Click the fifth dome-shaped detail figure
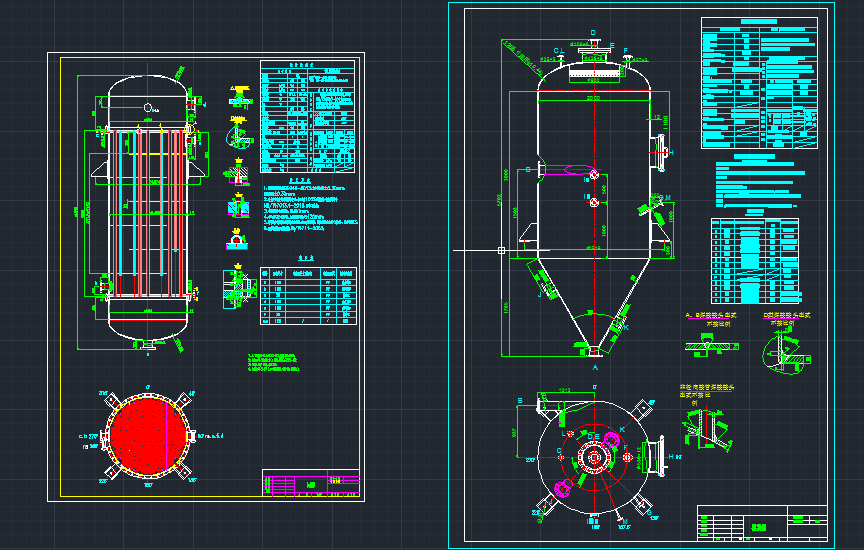Viewport: 864px width, 550px height. coord(237,239)
